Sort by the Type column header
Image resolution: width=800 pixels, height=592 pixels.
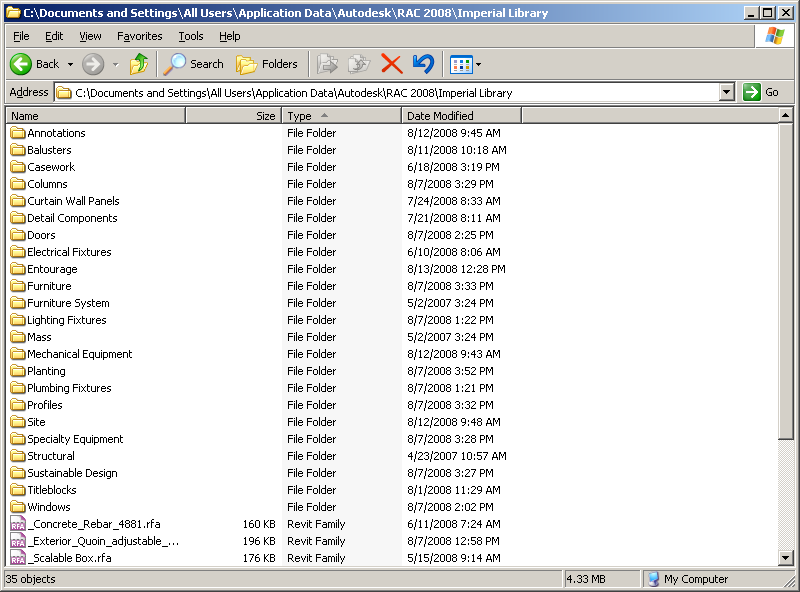tap(342, 116)
